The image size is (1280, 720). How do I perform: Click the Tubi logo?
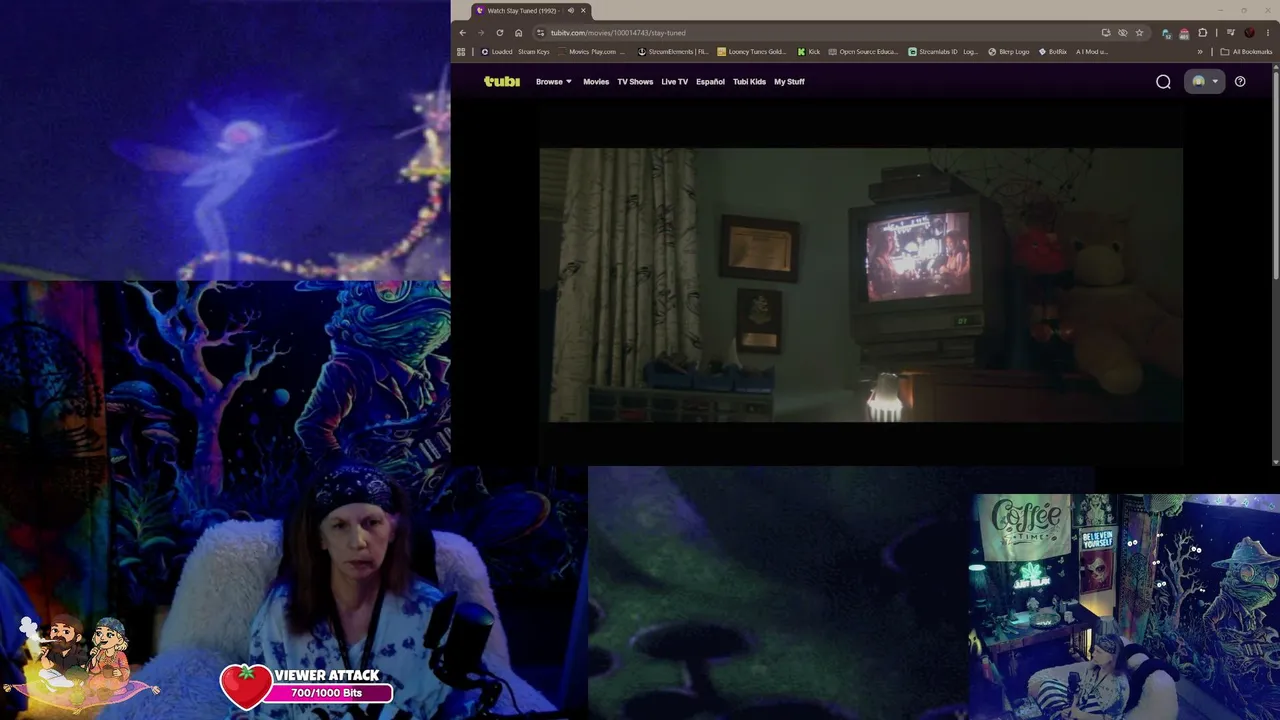pyautogui.click(x=502, y=82)
